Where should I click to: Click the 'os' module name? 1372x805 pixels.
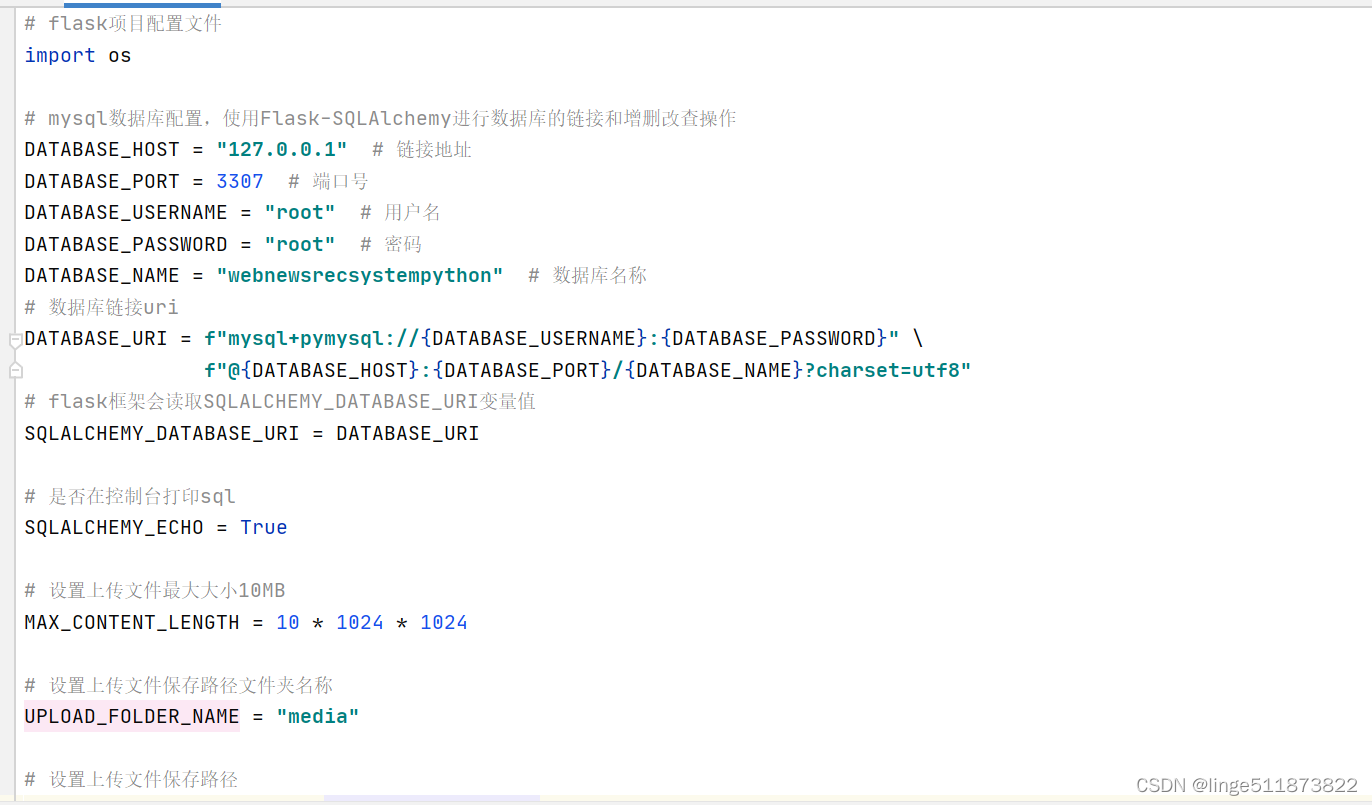120,55
